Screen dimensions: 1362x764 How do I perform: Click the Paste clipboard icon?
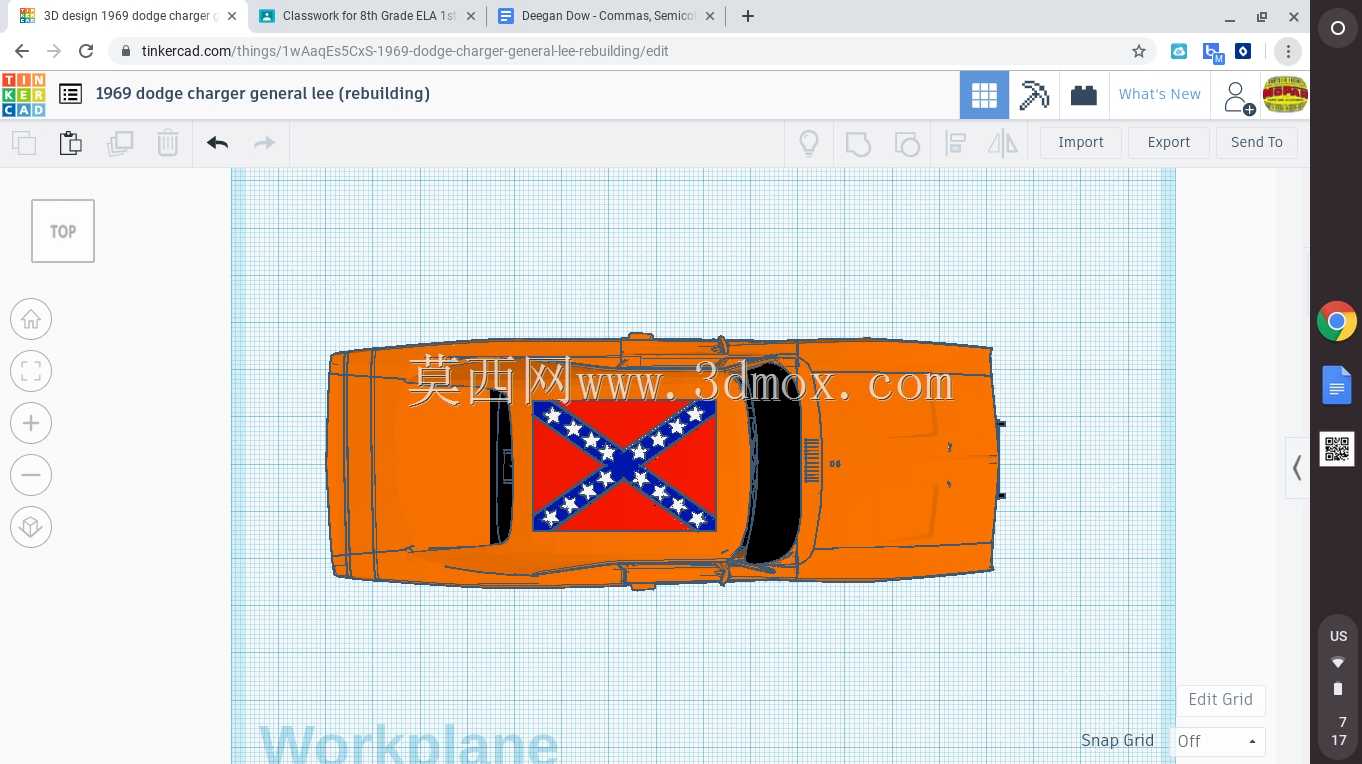[x=71, y=143]
